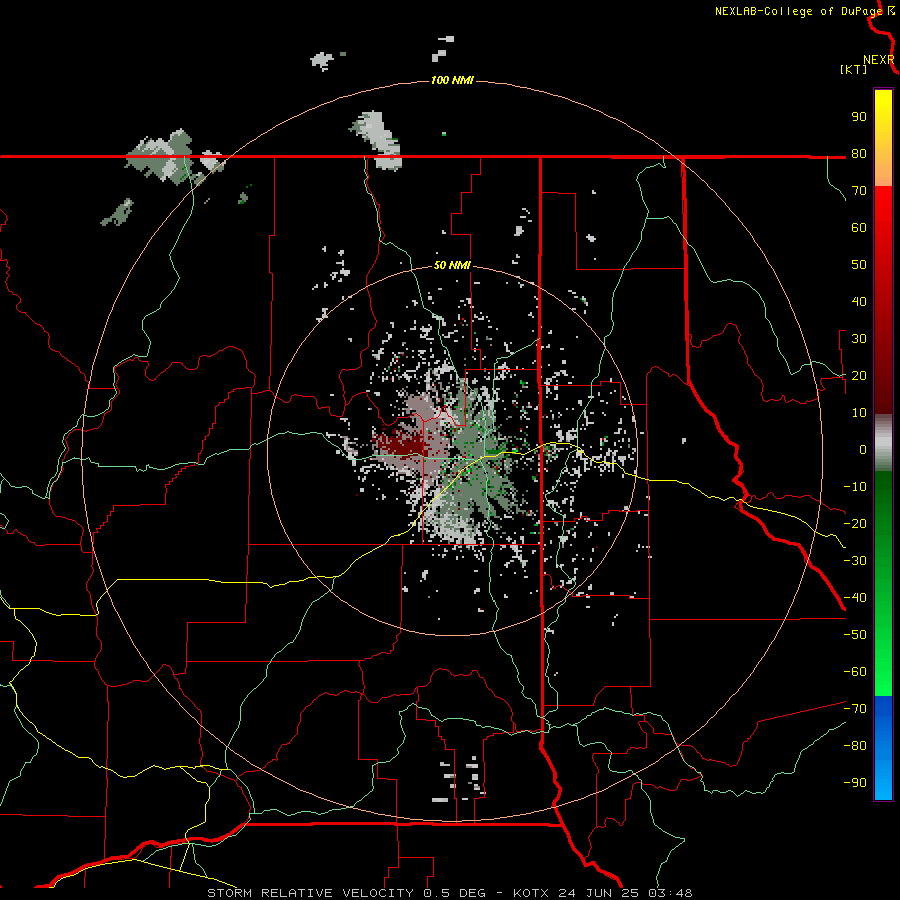The image size is (900, 900).
Task: Click the 40 value on velocity scale
Action: 859,301
